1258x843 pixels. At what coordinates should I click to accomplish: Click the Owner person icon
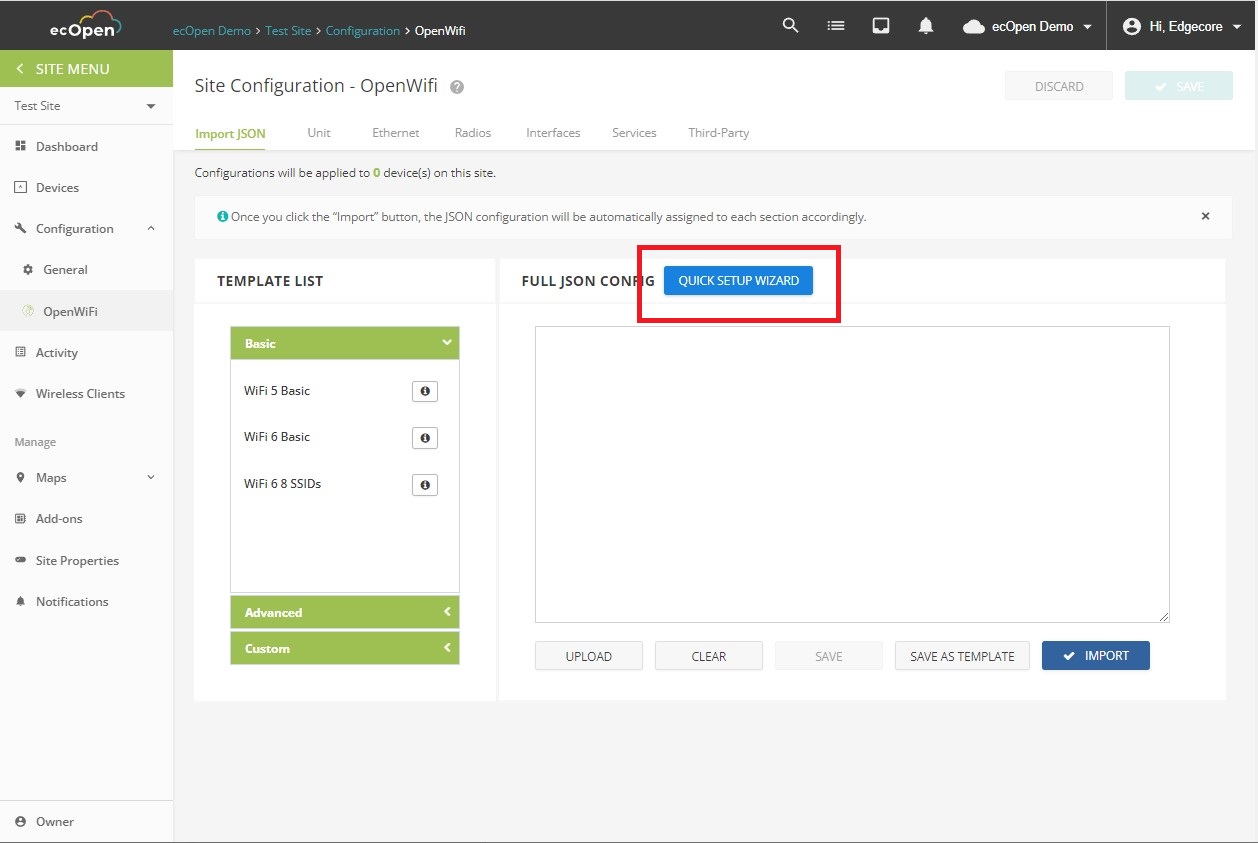[21, 821]
